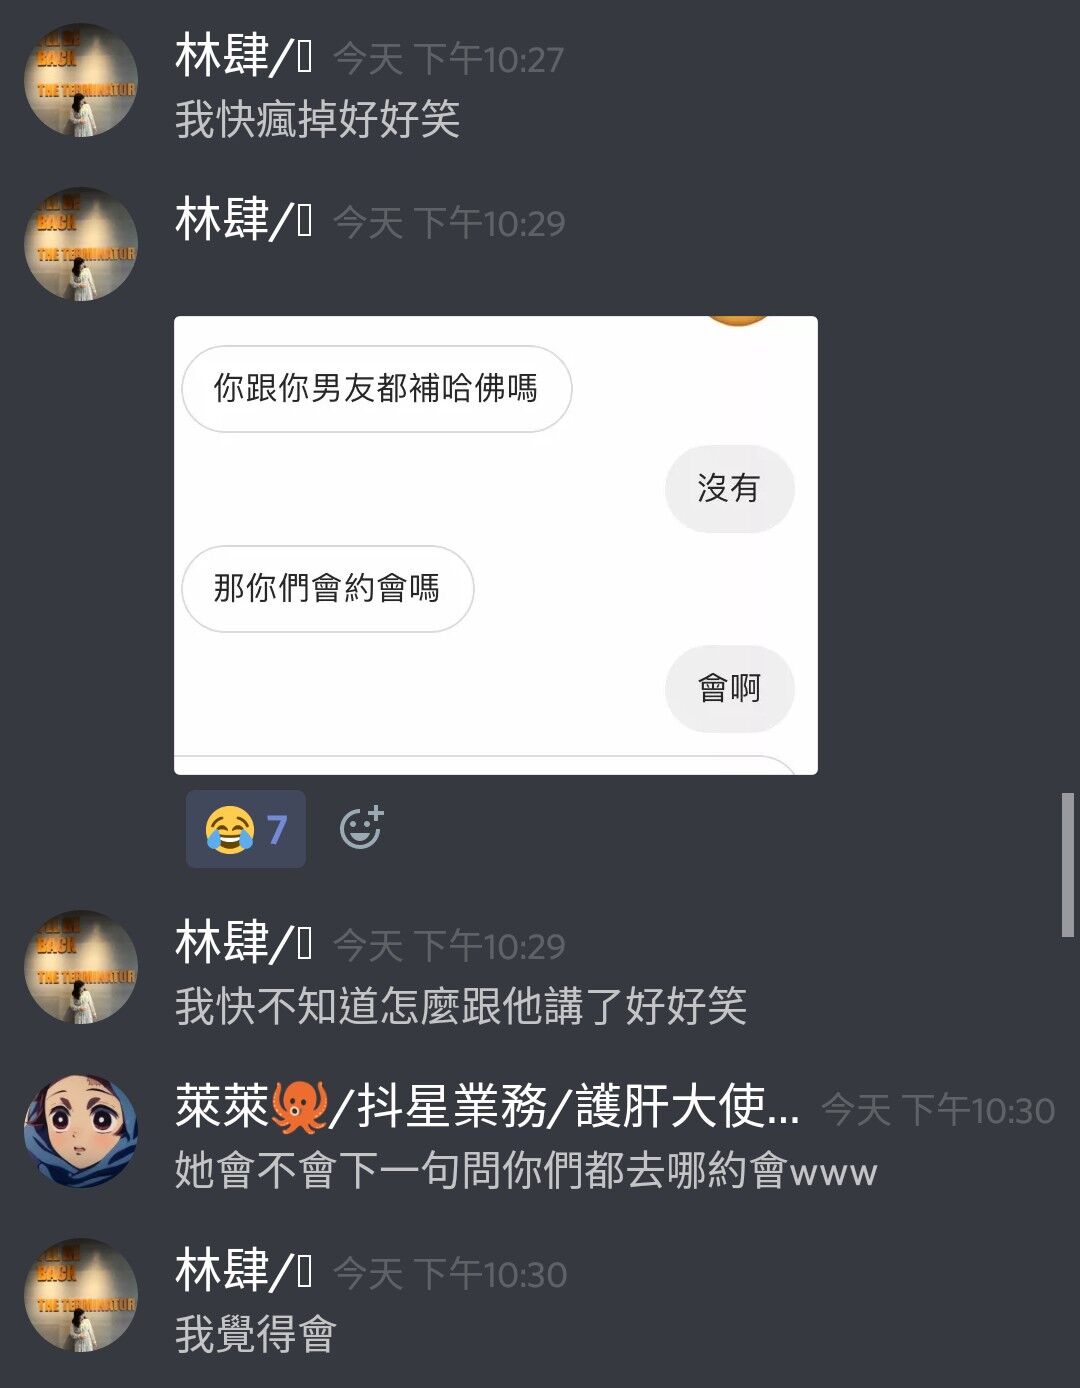Select the message 她會不會下一句問你們都去哪約會www
This screenshot has width=1080, height=1388.
tap(526, 1171)
